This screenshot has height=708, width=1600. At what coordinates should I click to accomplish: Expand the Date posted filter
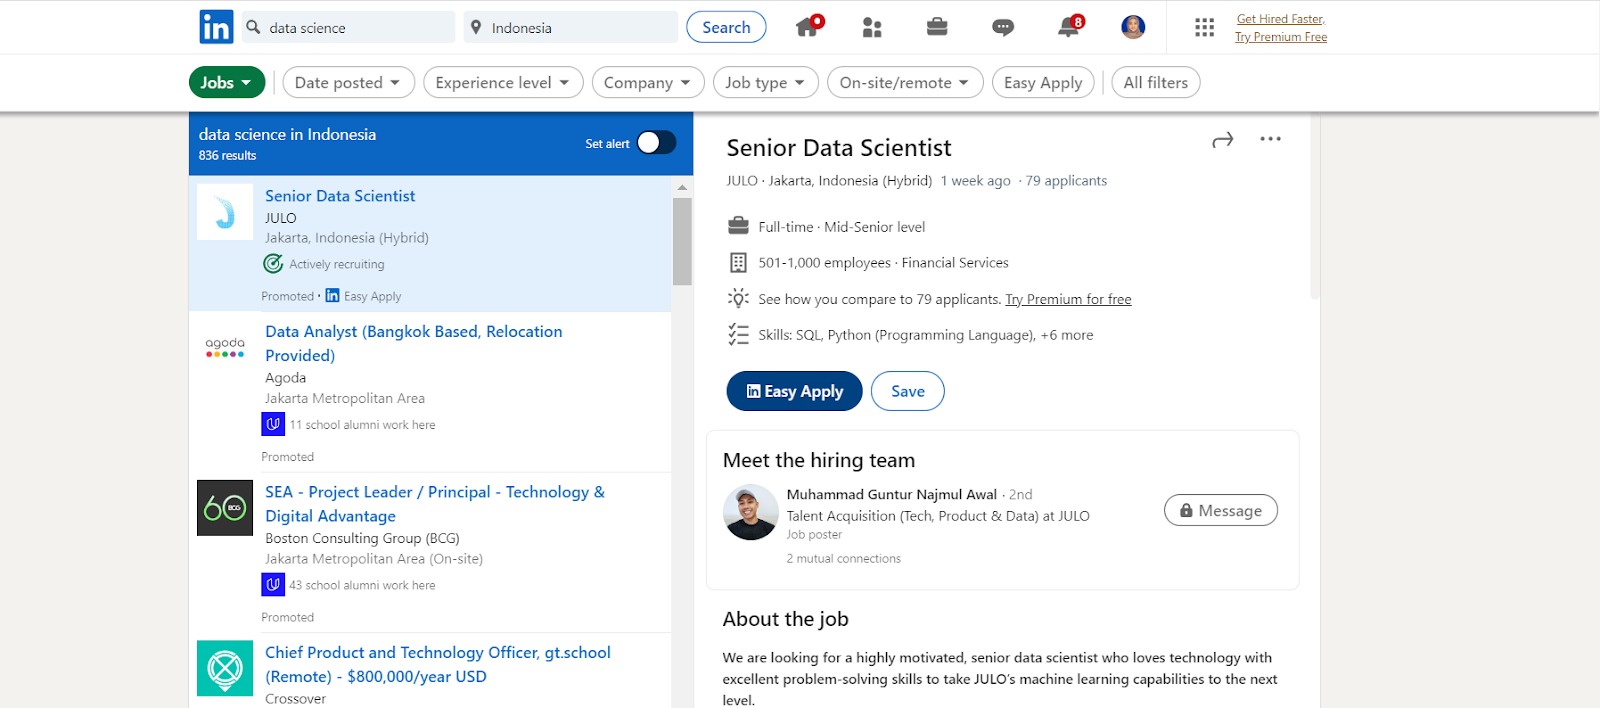348,82
